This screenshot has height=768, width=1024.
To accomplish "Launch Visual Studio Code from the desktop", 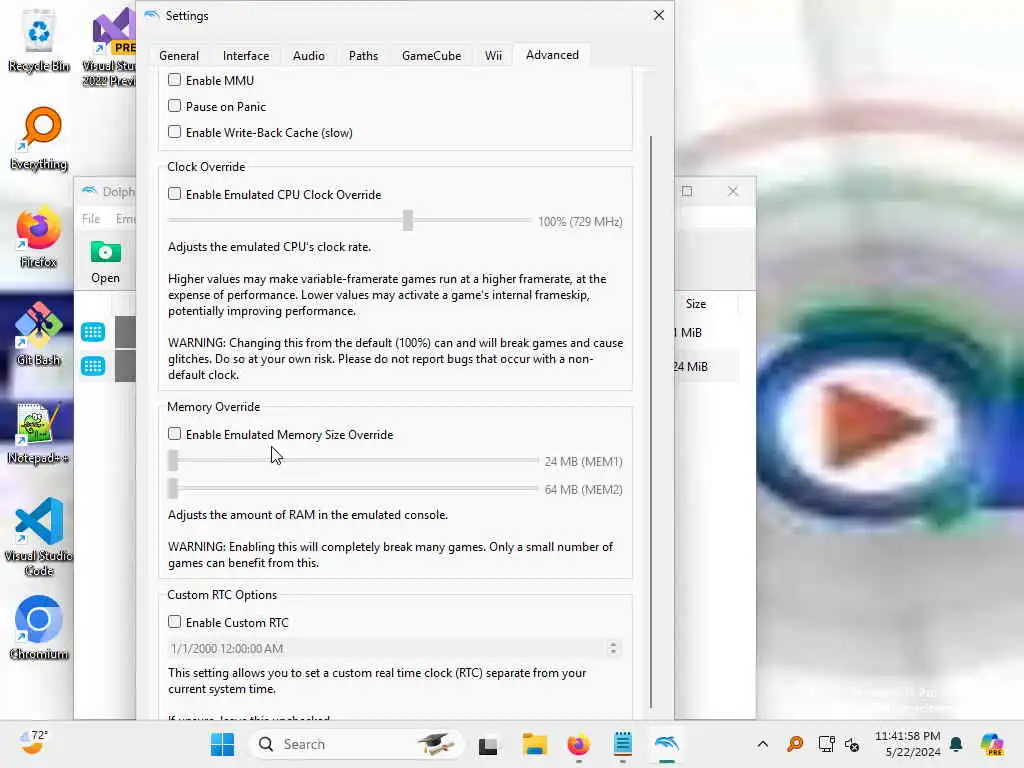I will pos(39,537).
